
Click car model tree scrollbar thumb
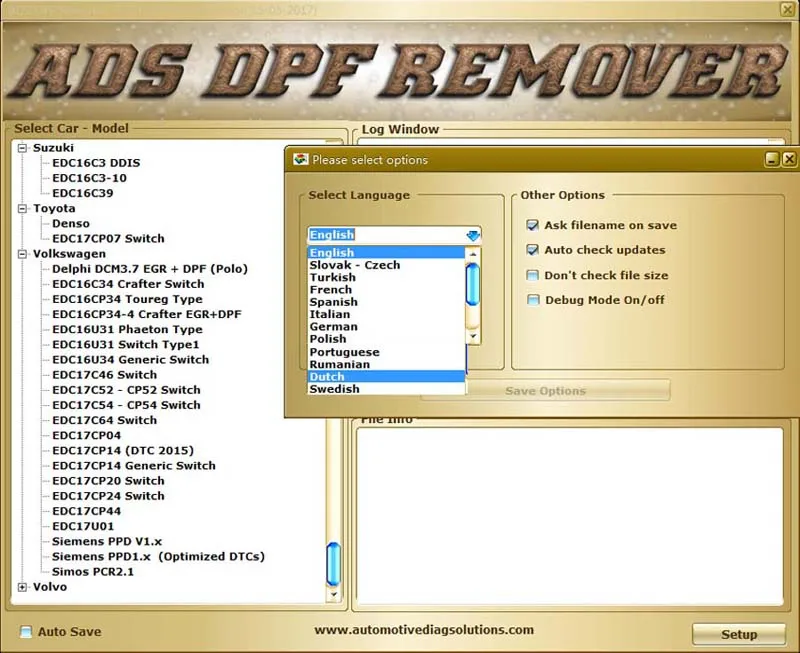(x=333, y=564)
